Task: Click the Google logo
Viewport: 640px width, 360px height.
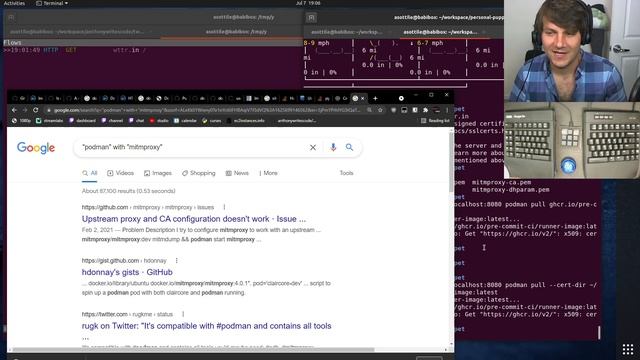Action: (x=36, y=148)
